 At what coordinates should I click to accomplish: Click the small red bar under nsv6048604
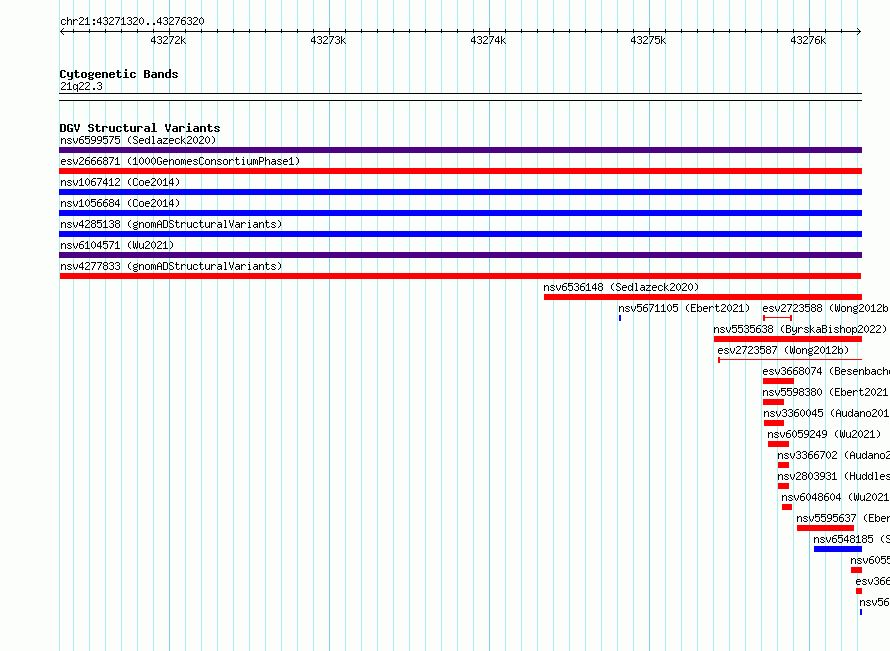tap(787, 507)
